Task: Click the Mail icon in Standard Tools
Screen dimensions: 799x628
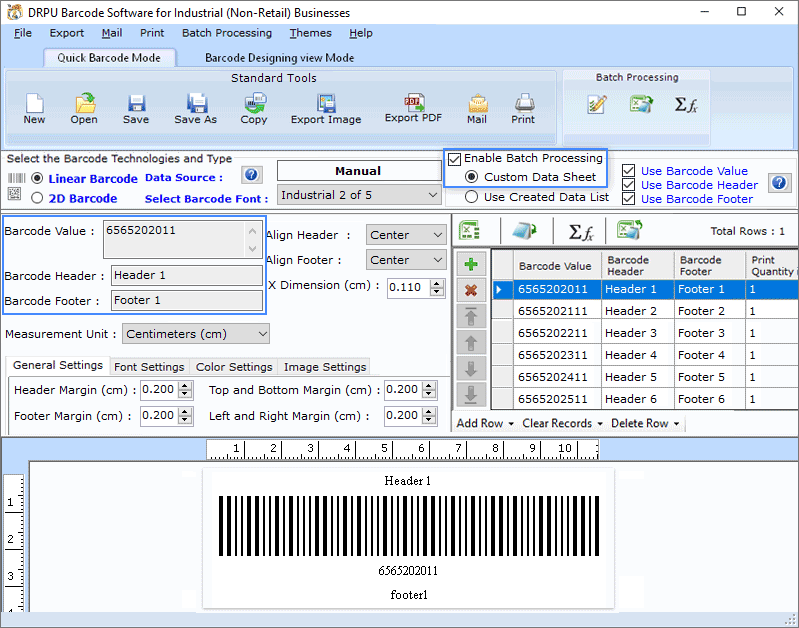Action: tap(477, 103)
